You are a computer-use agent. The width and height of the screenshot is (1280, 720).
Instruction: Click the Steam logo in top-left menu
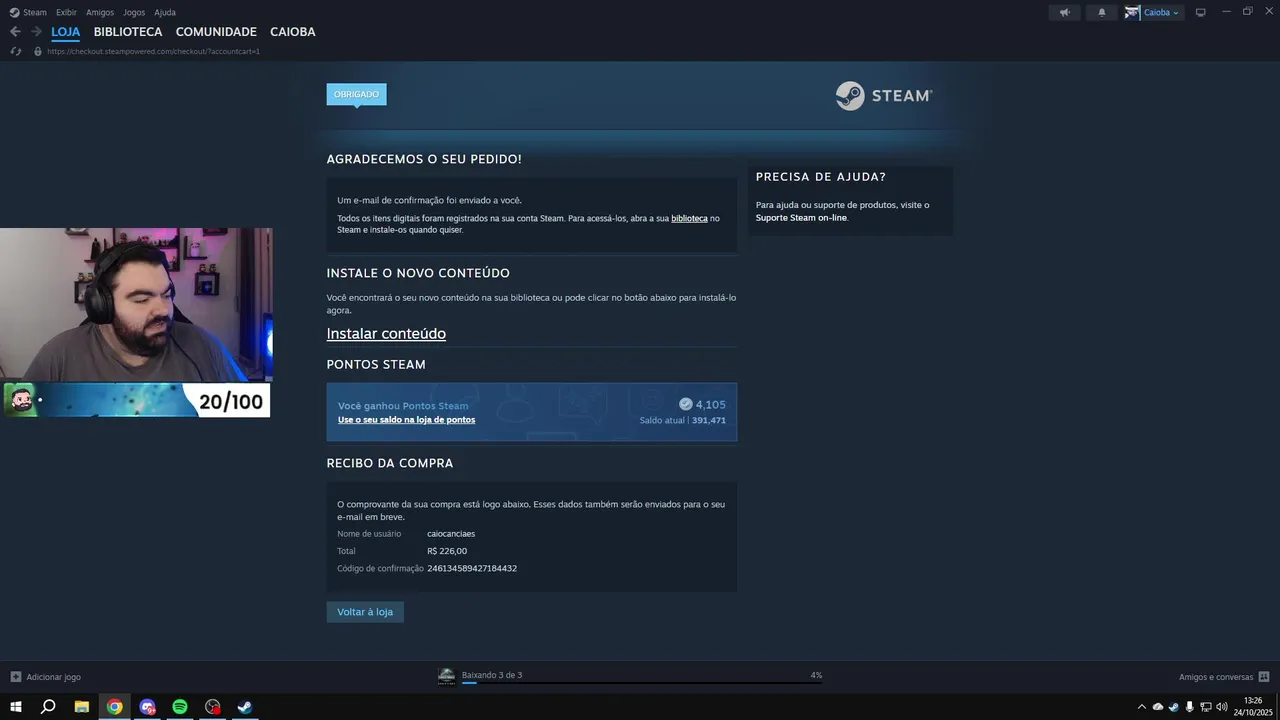tap(14, 12)
